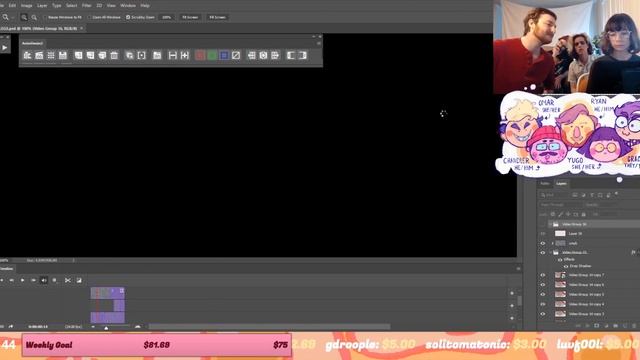Click the play action button at canvas top-left
Screen dimensions: 640x360
4,48
